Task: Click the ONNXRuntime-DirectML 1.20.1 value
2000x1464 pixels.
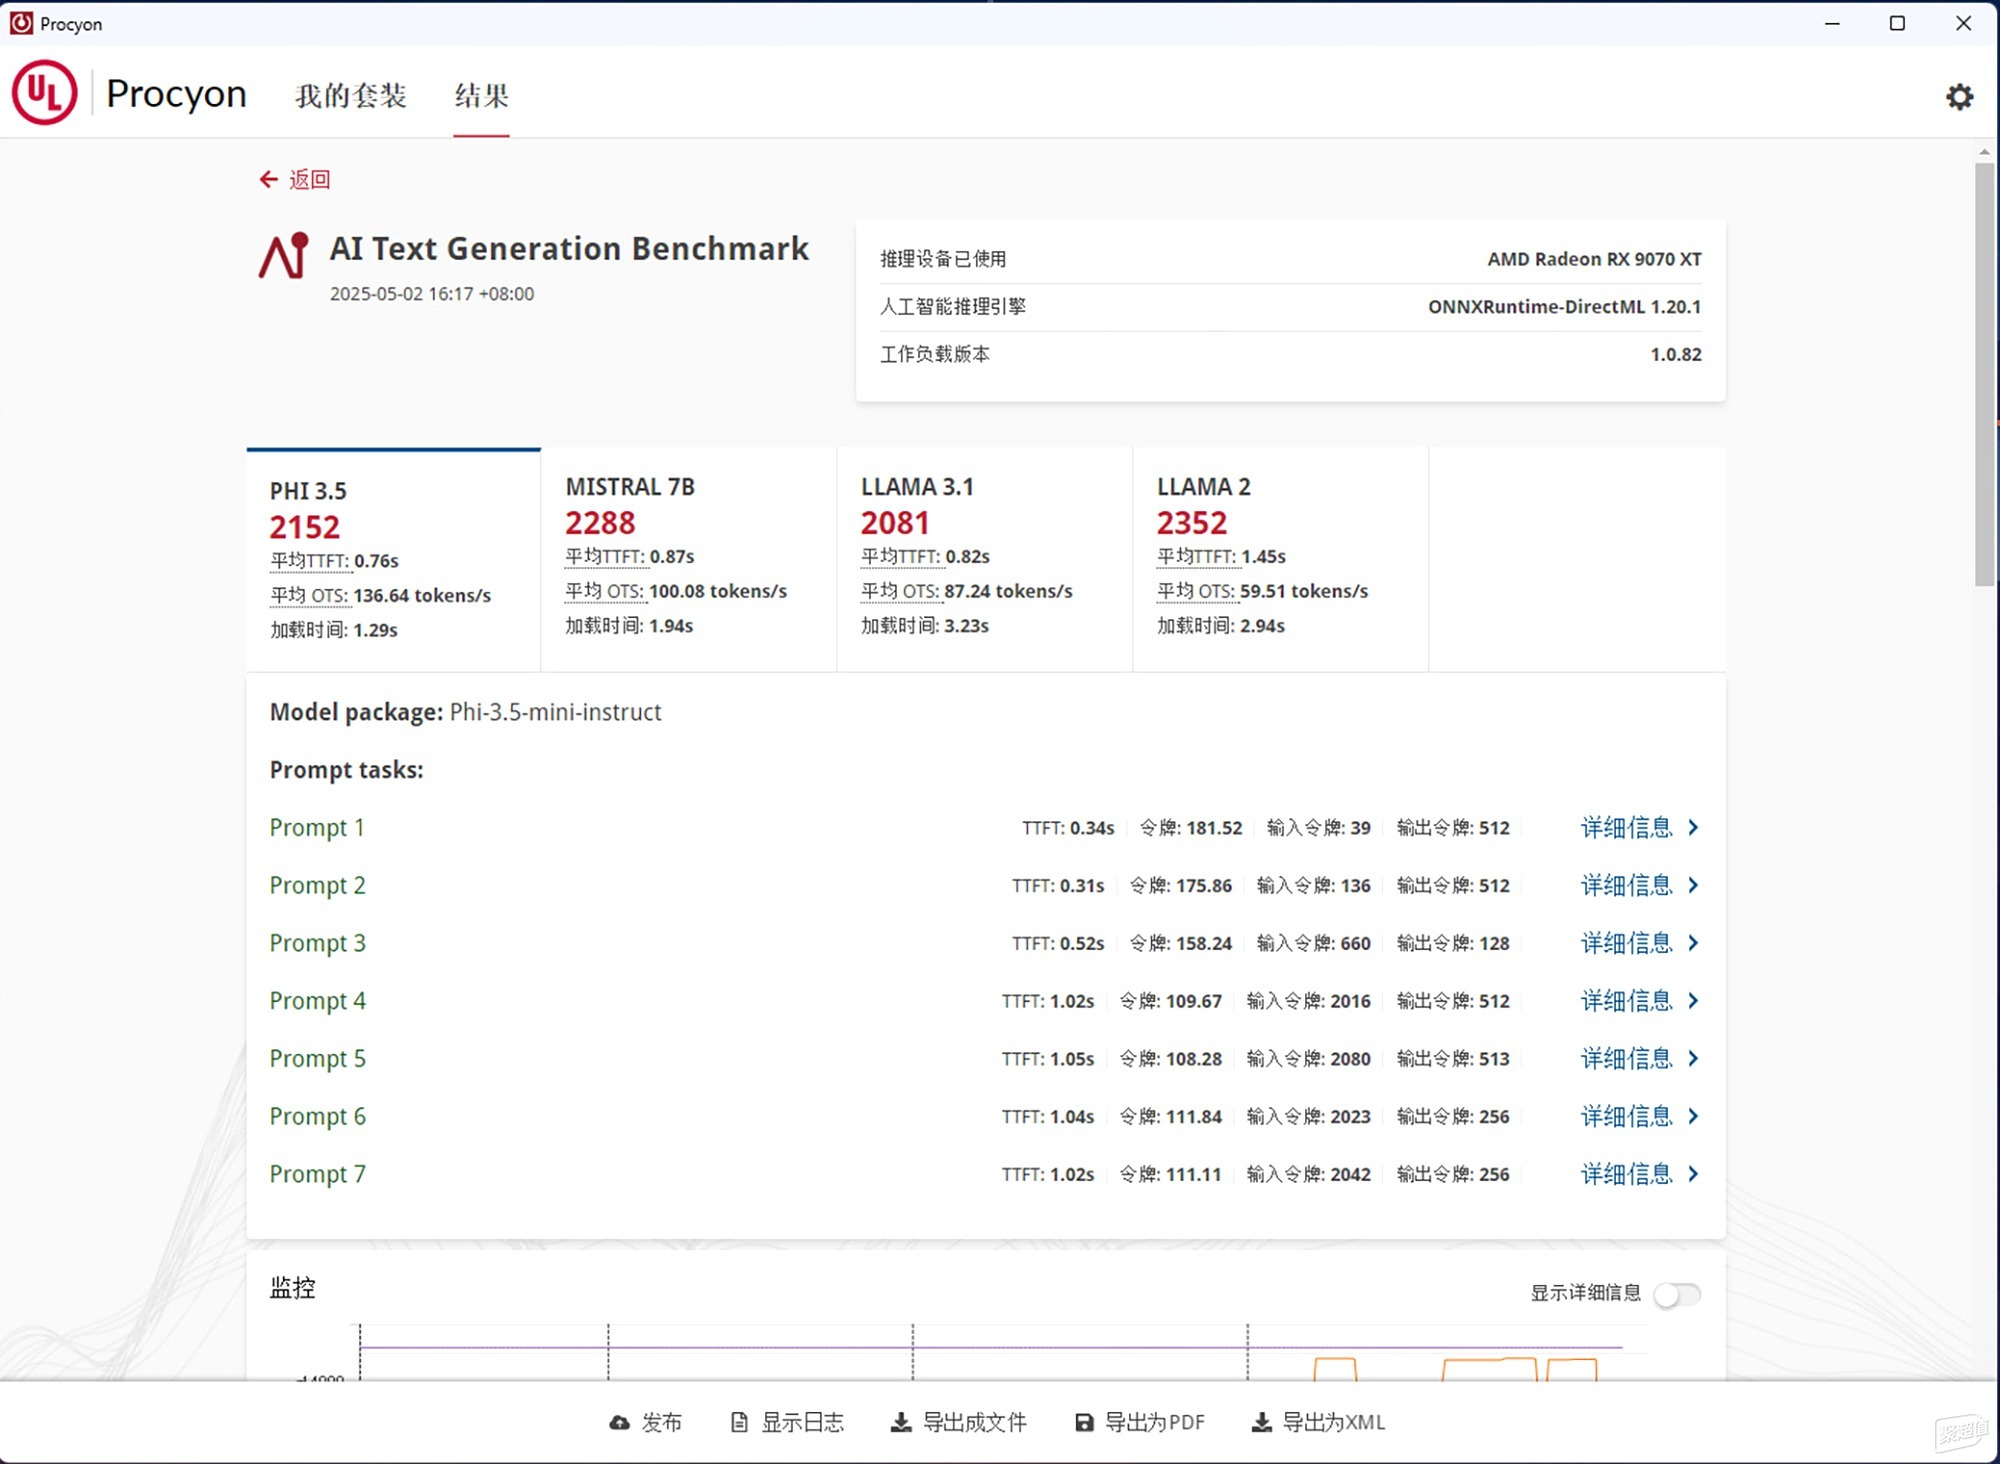Action: click(x=1564, y=307)
